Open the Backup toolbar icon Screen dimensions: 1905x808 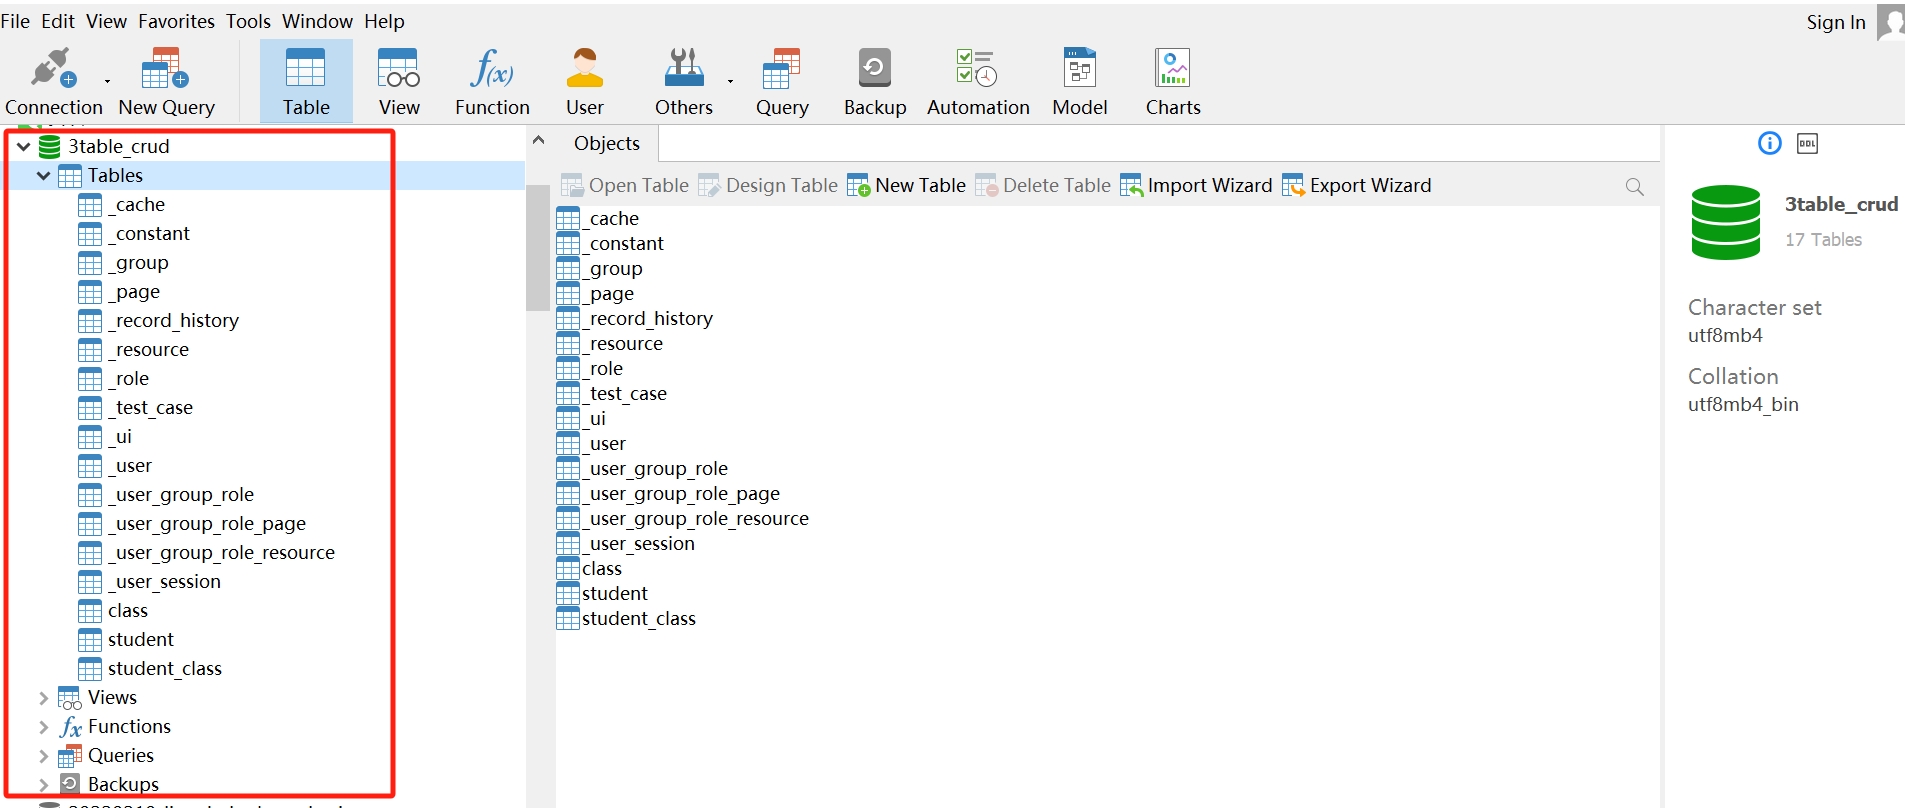[x=874, y=70]
